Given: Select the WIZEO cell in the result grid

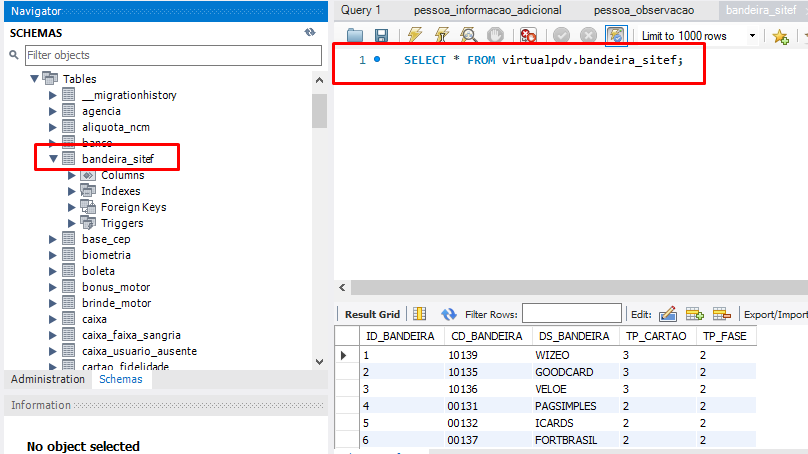Looking at the screenshot, I should 575,355.
